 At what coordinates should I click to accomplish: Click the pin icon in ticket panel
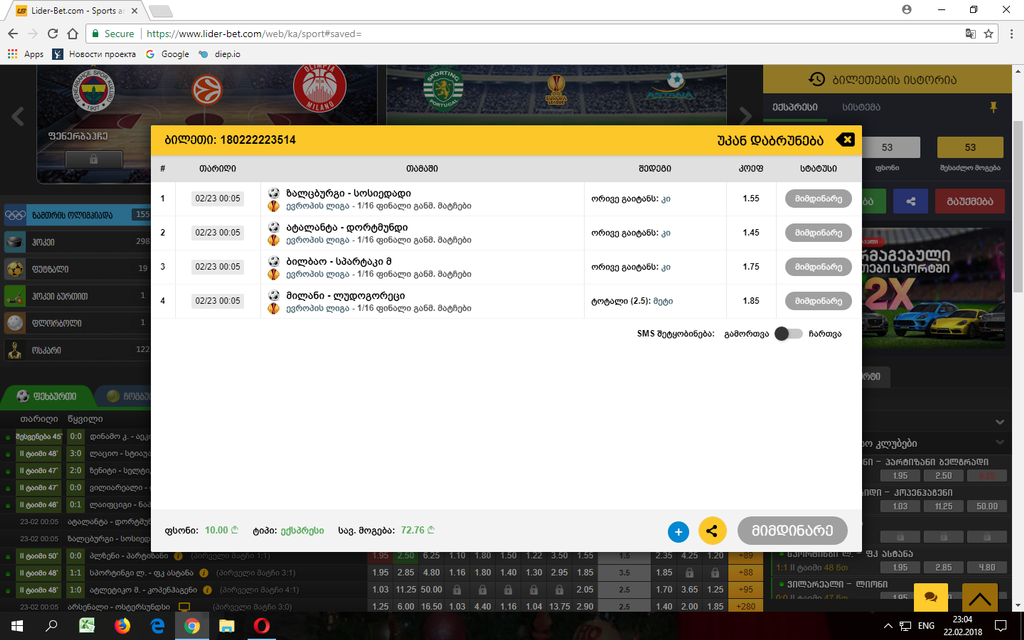993,107
